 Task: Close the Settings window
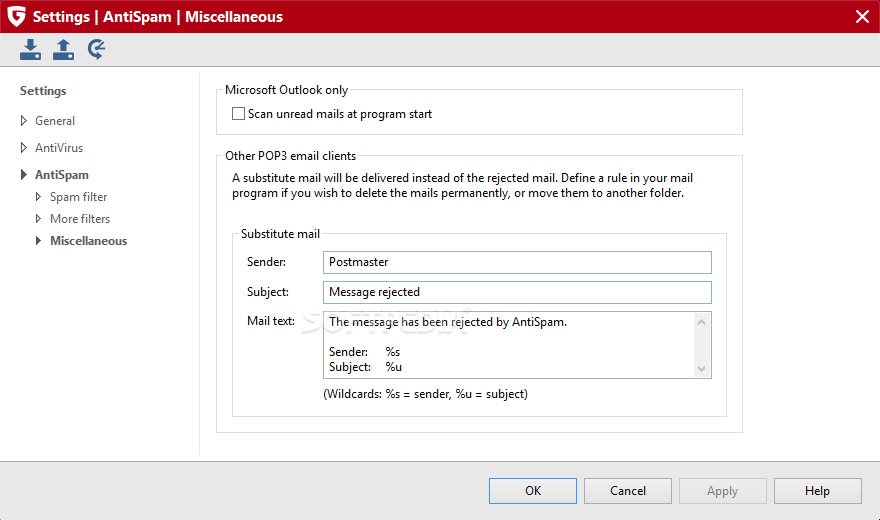(x=862, y=16)
